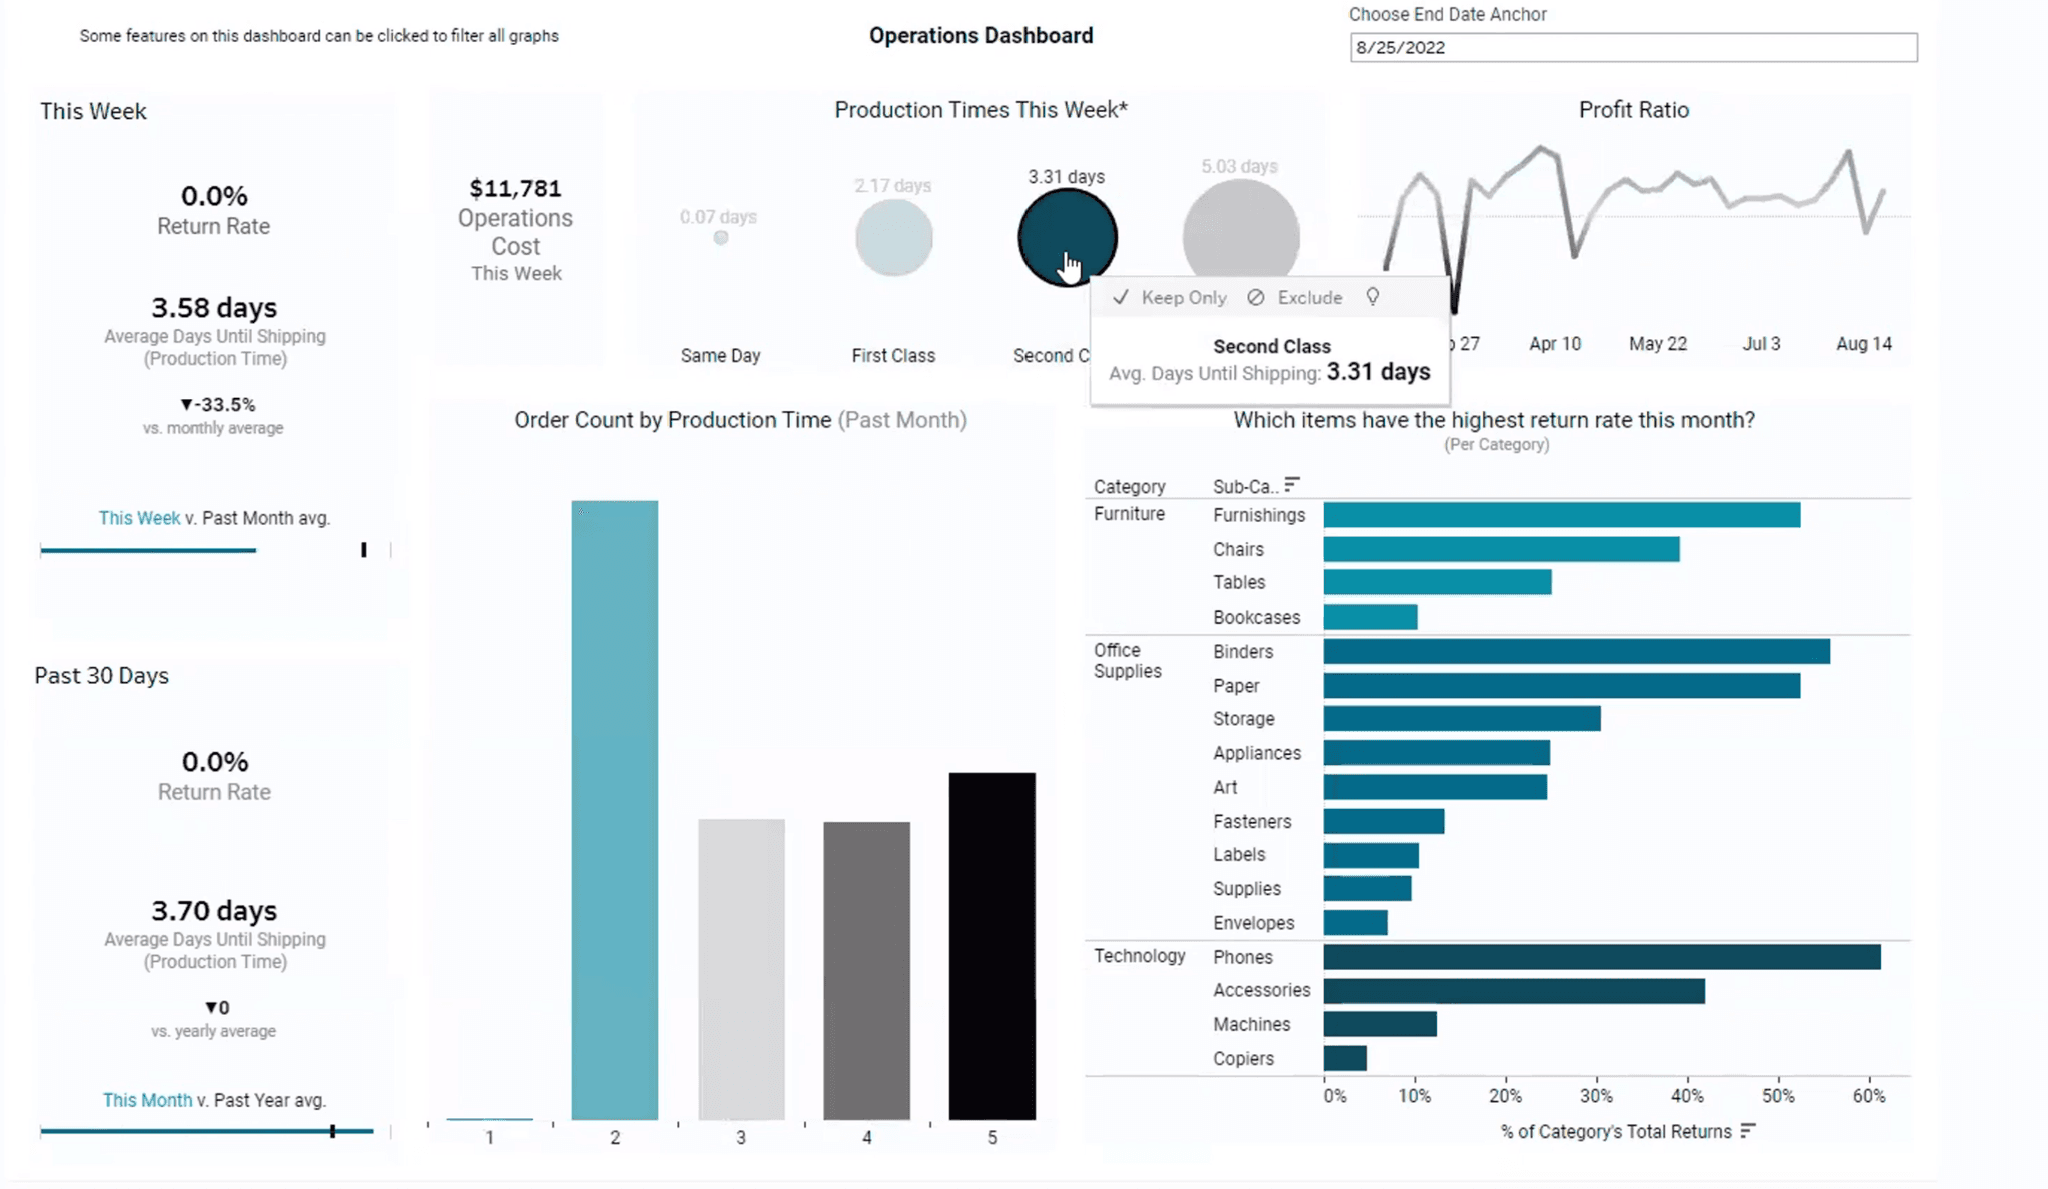Screen dimensions: 2048x1189
Task: Click the Same Day bubble showing 0.07 days
Action: (719, 237)
